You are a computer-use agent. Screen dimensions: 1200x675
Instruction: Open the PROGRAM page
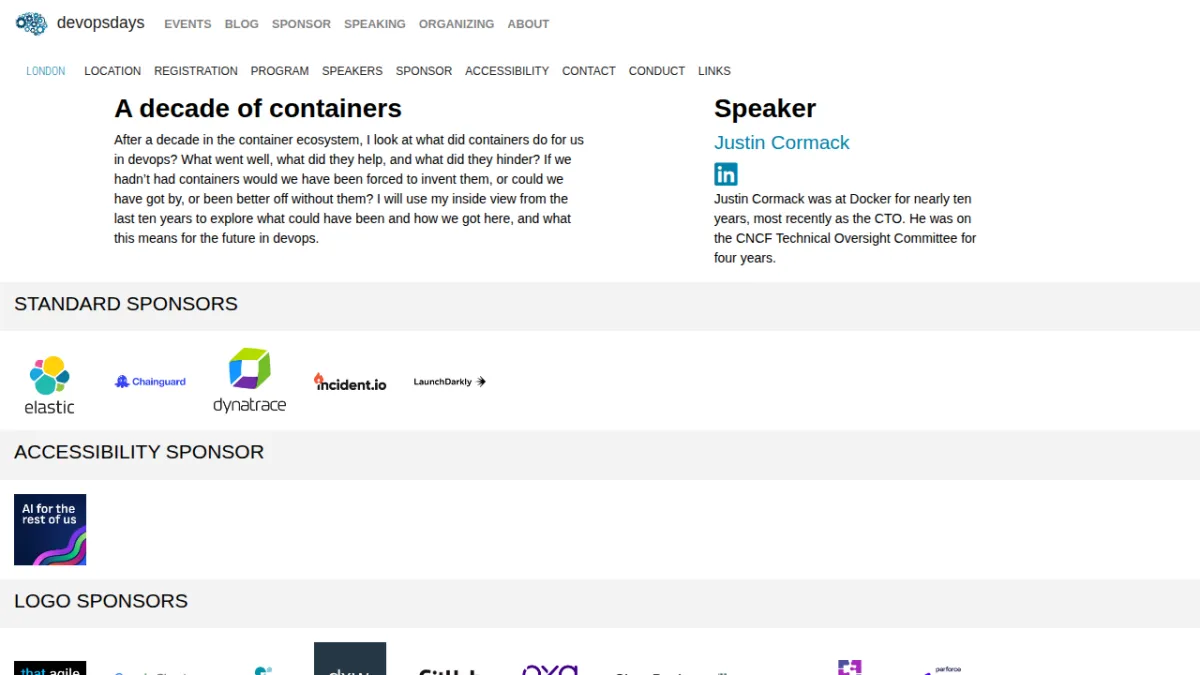tap(280, 71)
